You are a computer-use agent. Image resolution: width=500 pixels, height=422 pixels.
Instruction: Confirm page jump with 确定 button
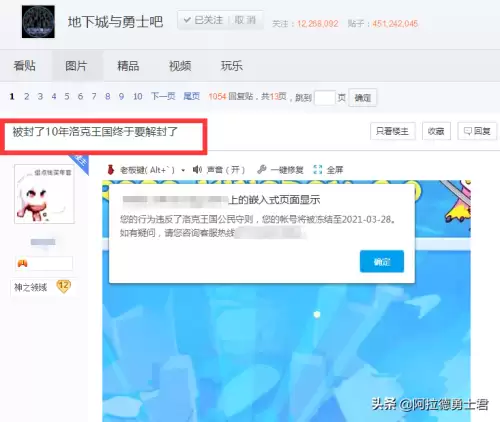(363, 98)
